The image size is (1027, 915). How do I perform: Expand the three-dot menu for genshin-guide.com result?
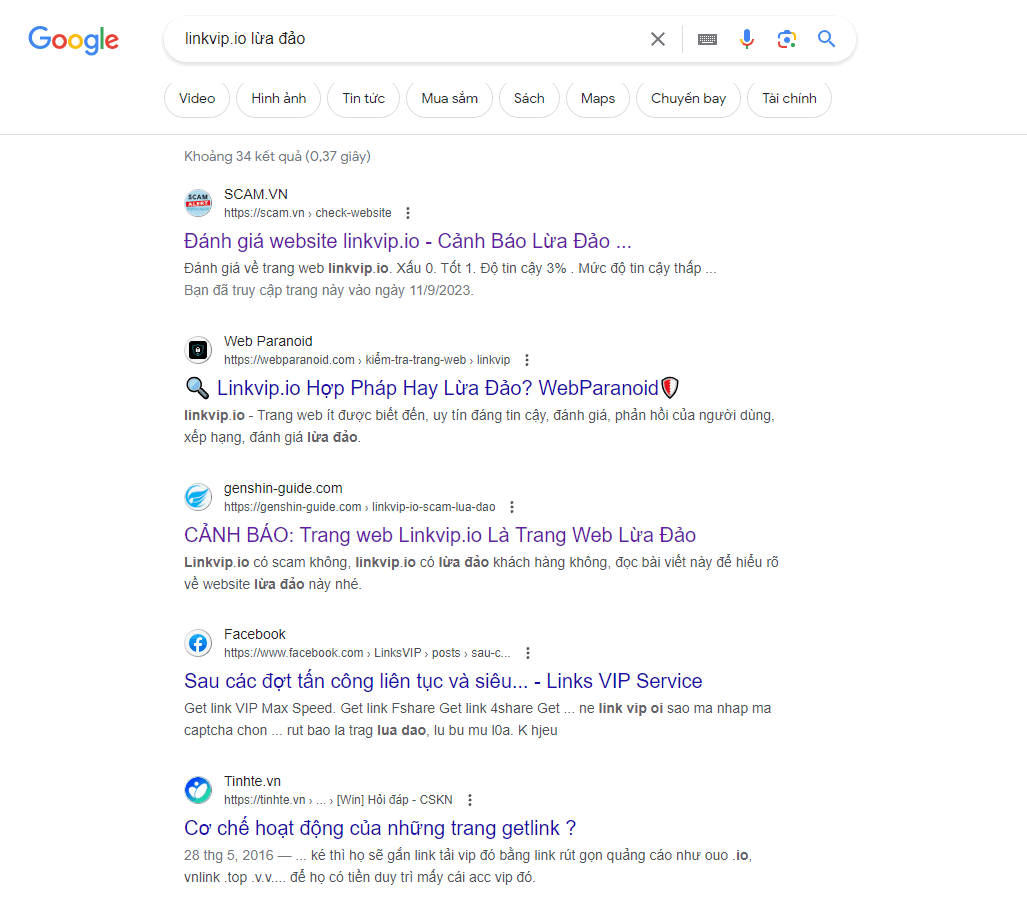click(512, 507)
